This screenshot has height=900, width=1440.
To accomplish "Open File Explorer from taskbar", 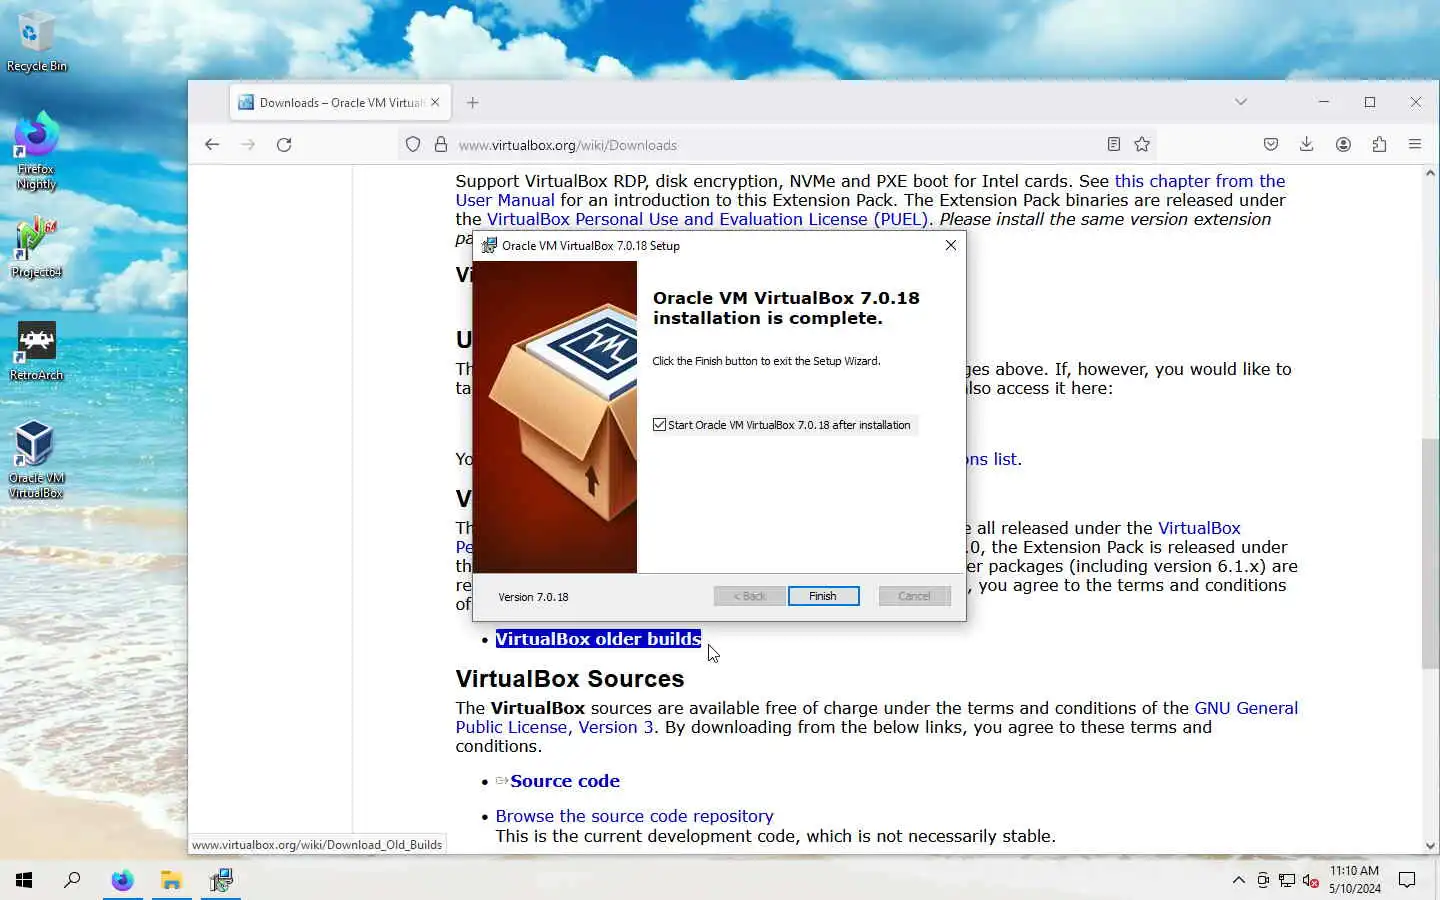I will [171, 880].
